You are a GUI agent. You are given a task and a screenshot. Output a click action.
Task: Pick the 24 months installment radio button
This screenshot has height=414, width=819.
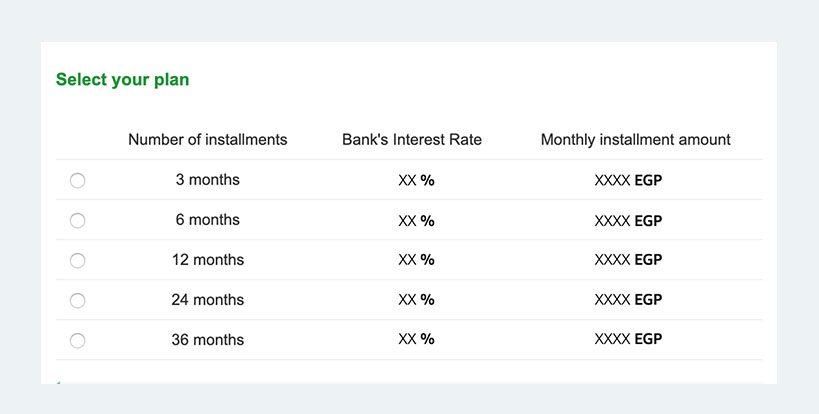[x=77, y=301]
